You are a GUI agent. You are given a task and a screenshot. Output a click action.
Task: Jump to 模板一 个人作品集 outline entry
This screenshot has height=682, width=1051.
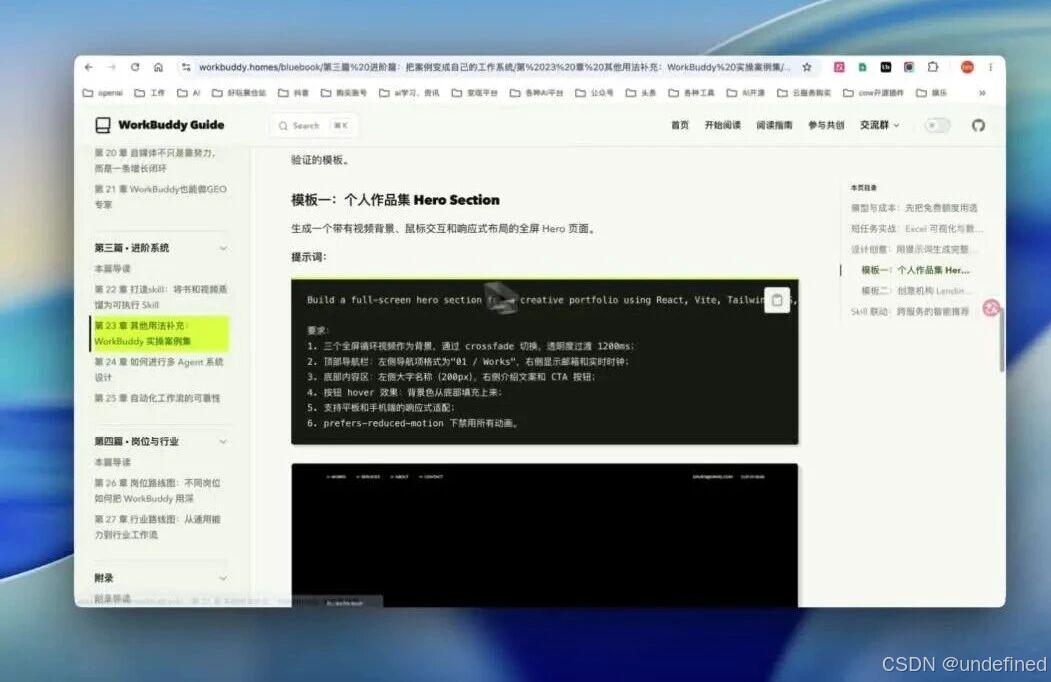916,270
